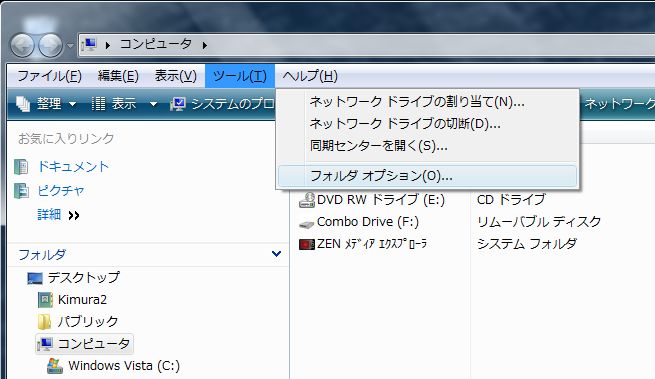Open the ファイル(F) menu
The height and width of the screenshot is (379, 655).
click(x=49, y=76)
